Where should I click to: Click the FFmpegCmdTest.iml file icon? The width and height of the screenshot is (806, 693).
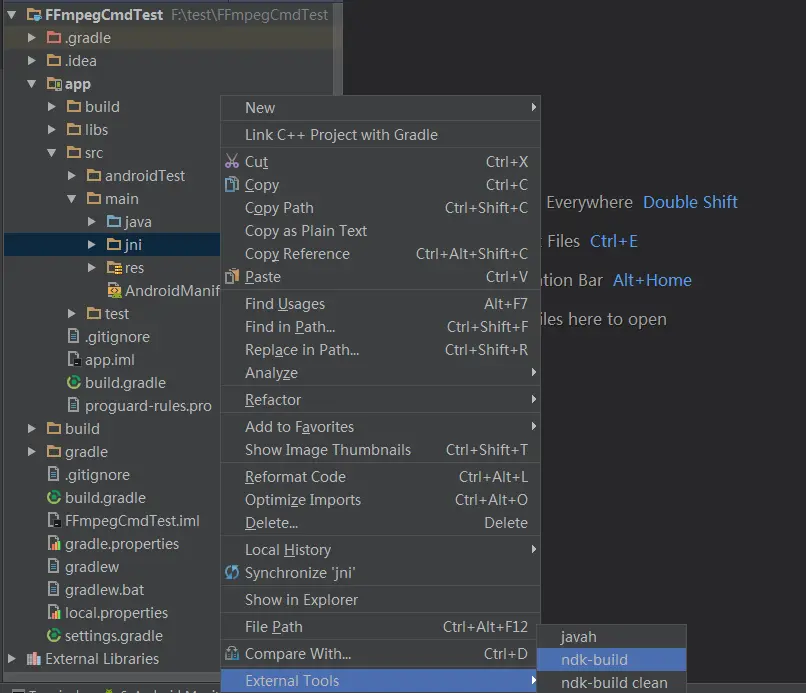point(54,520)
